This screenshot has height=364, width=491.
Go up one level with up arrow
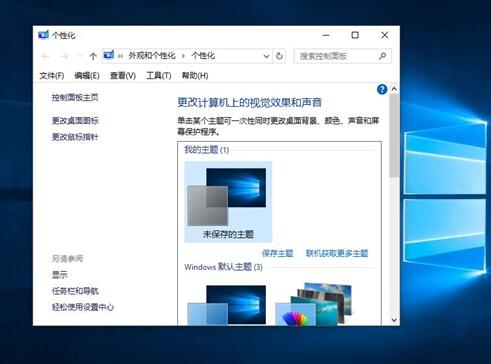tap(93, 56)
